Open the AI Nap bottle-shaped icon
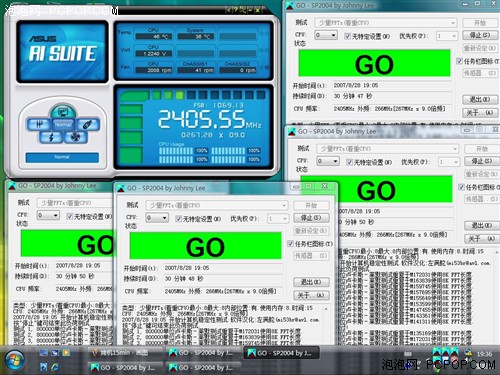500x375 pixels. tap(87, 125)
